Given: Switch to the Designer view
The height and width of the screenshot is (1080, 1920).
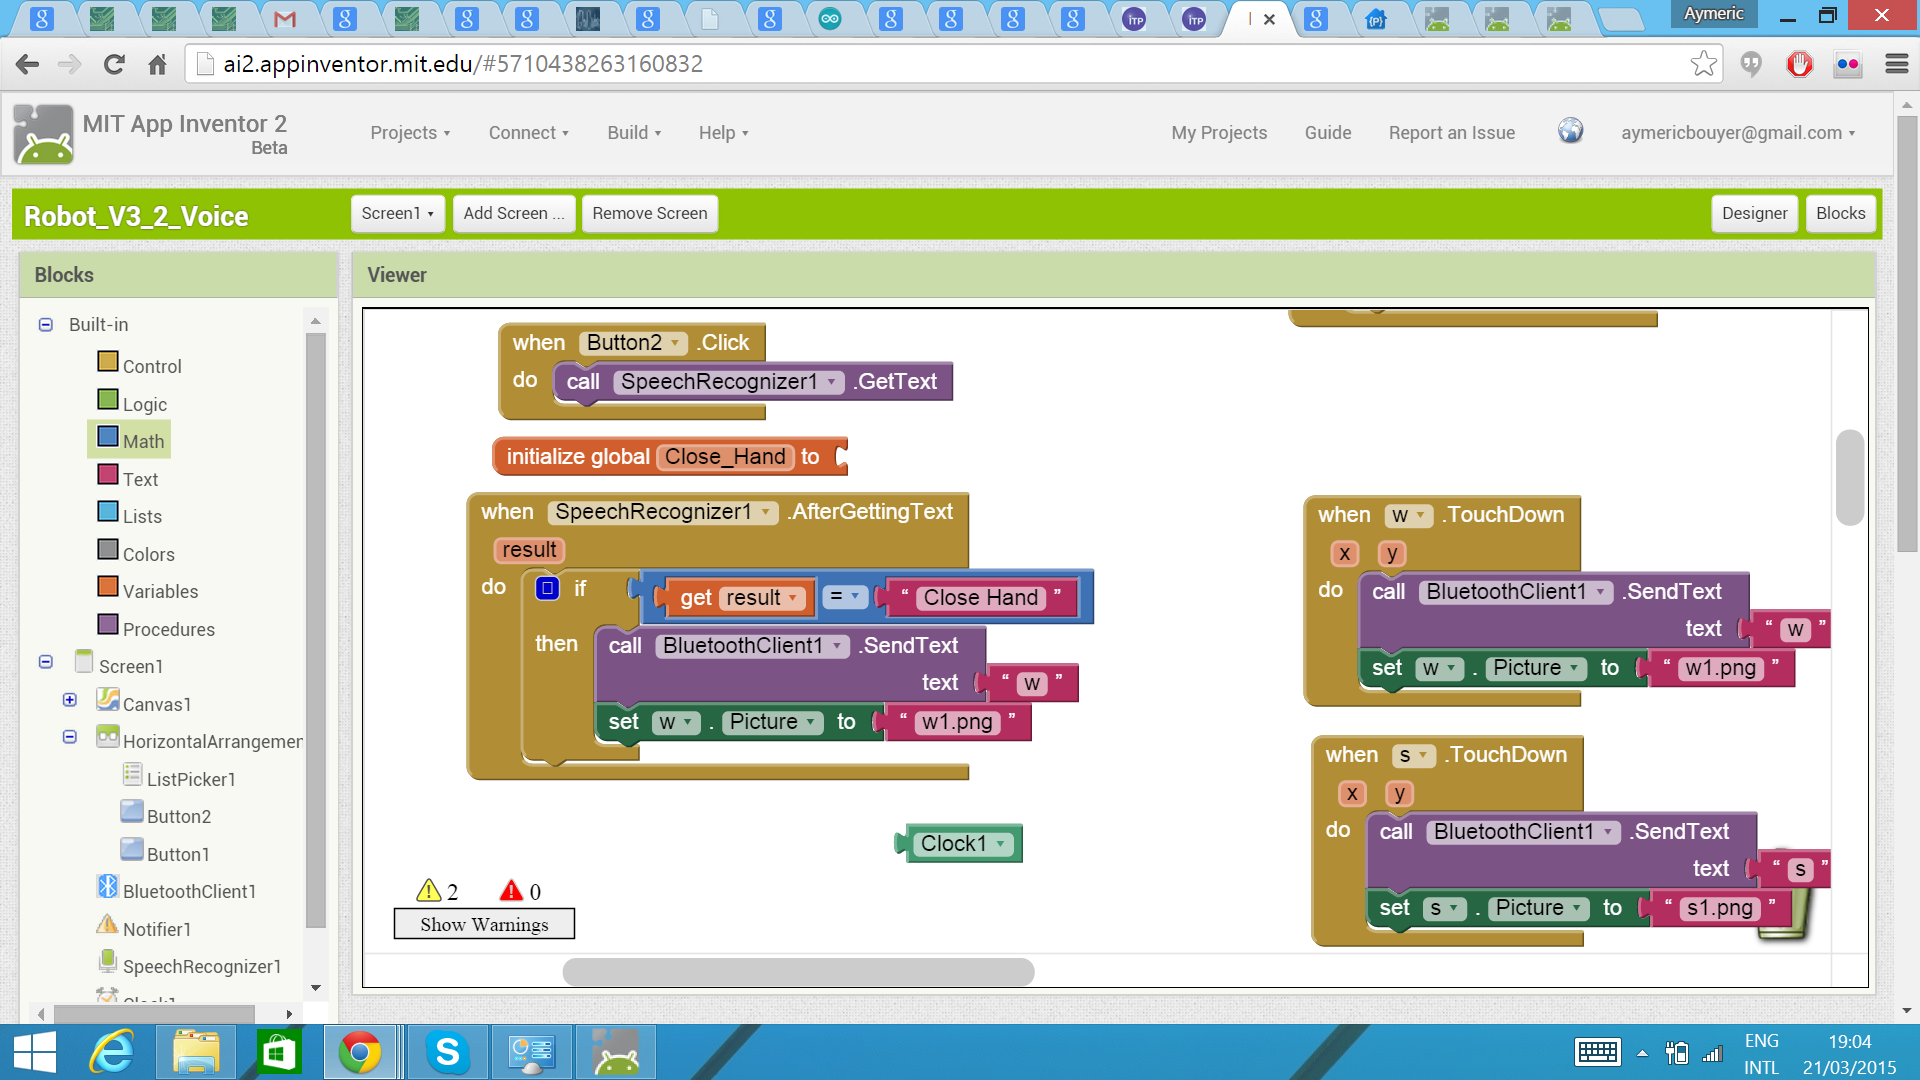Looking at the screenshot, I should pyautogui.click(x=1754, y=213).
